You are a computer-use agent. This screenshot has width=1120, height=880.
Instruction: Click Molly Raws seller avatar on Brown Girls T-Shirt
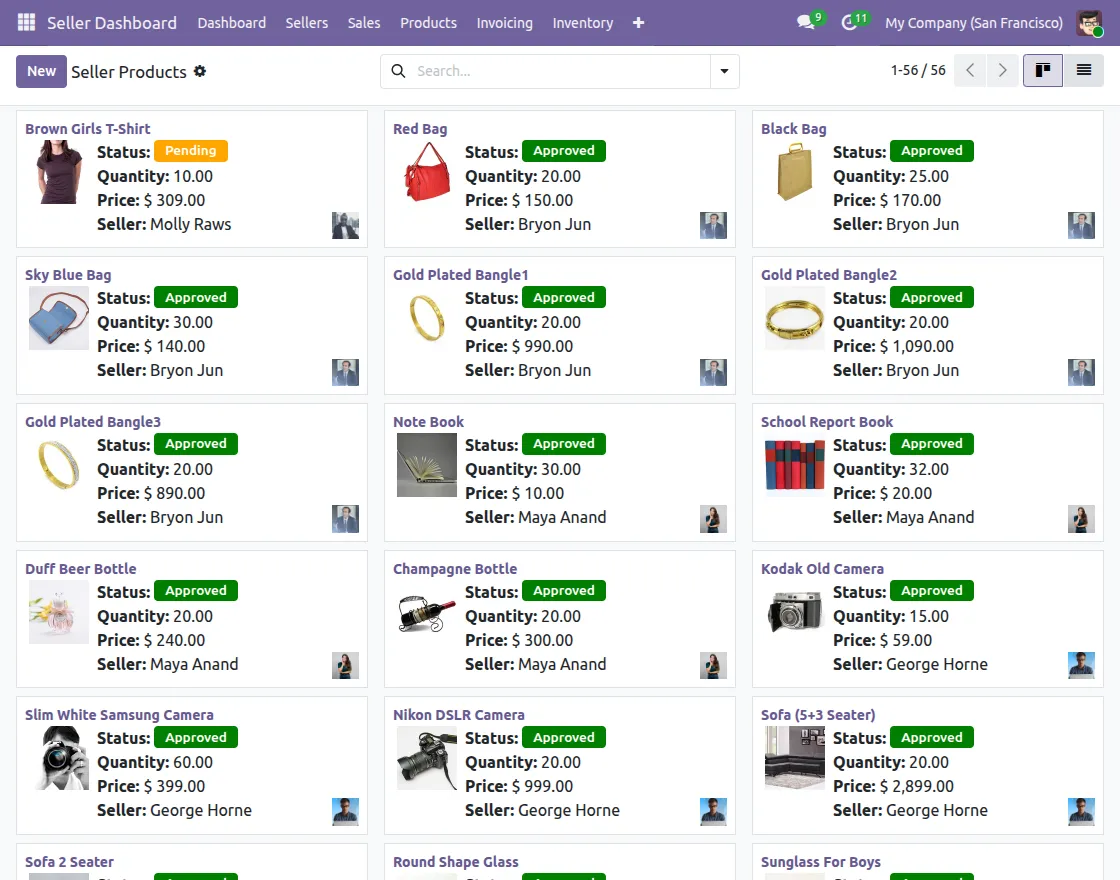click(x=345, y=226)
